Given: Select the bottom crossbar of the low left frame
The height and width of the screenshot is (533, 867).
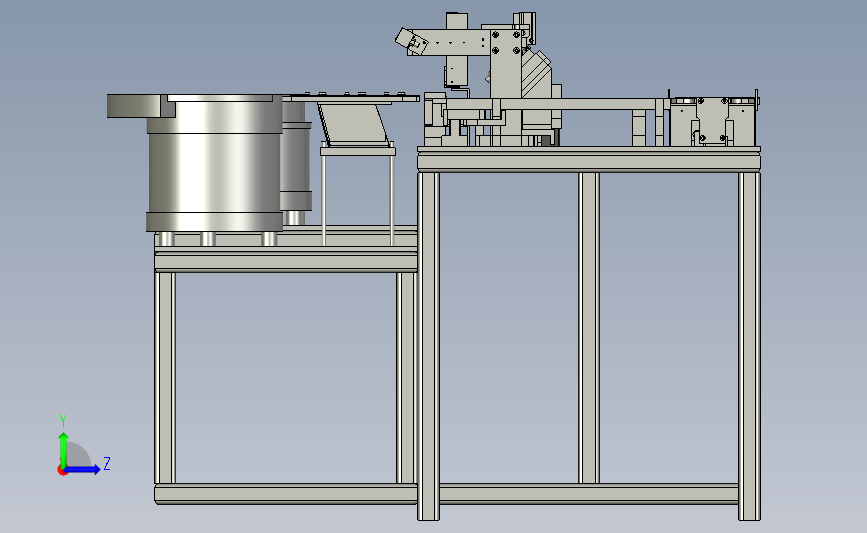Looking at the screenshot, I should coord(286,494).
